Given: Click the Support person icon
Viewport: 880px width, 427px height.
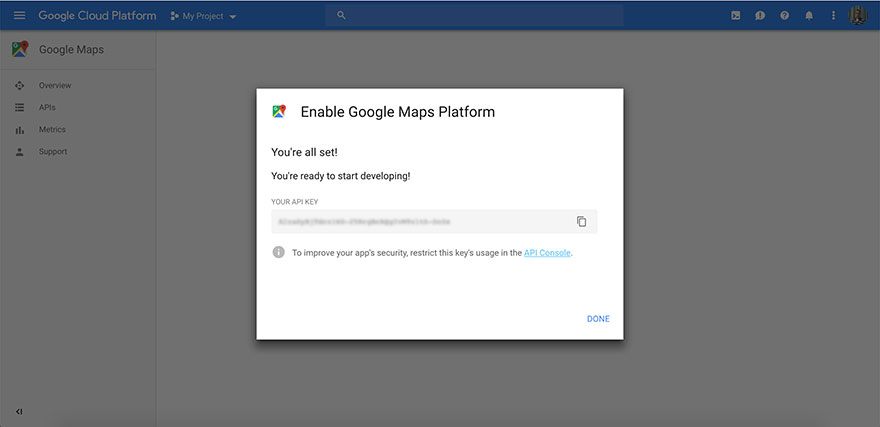Looking at the screenshot, I should point(20,151).
